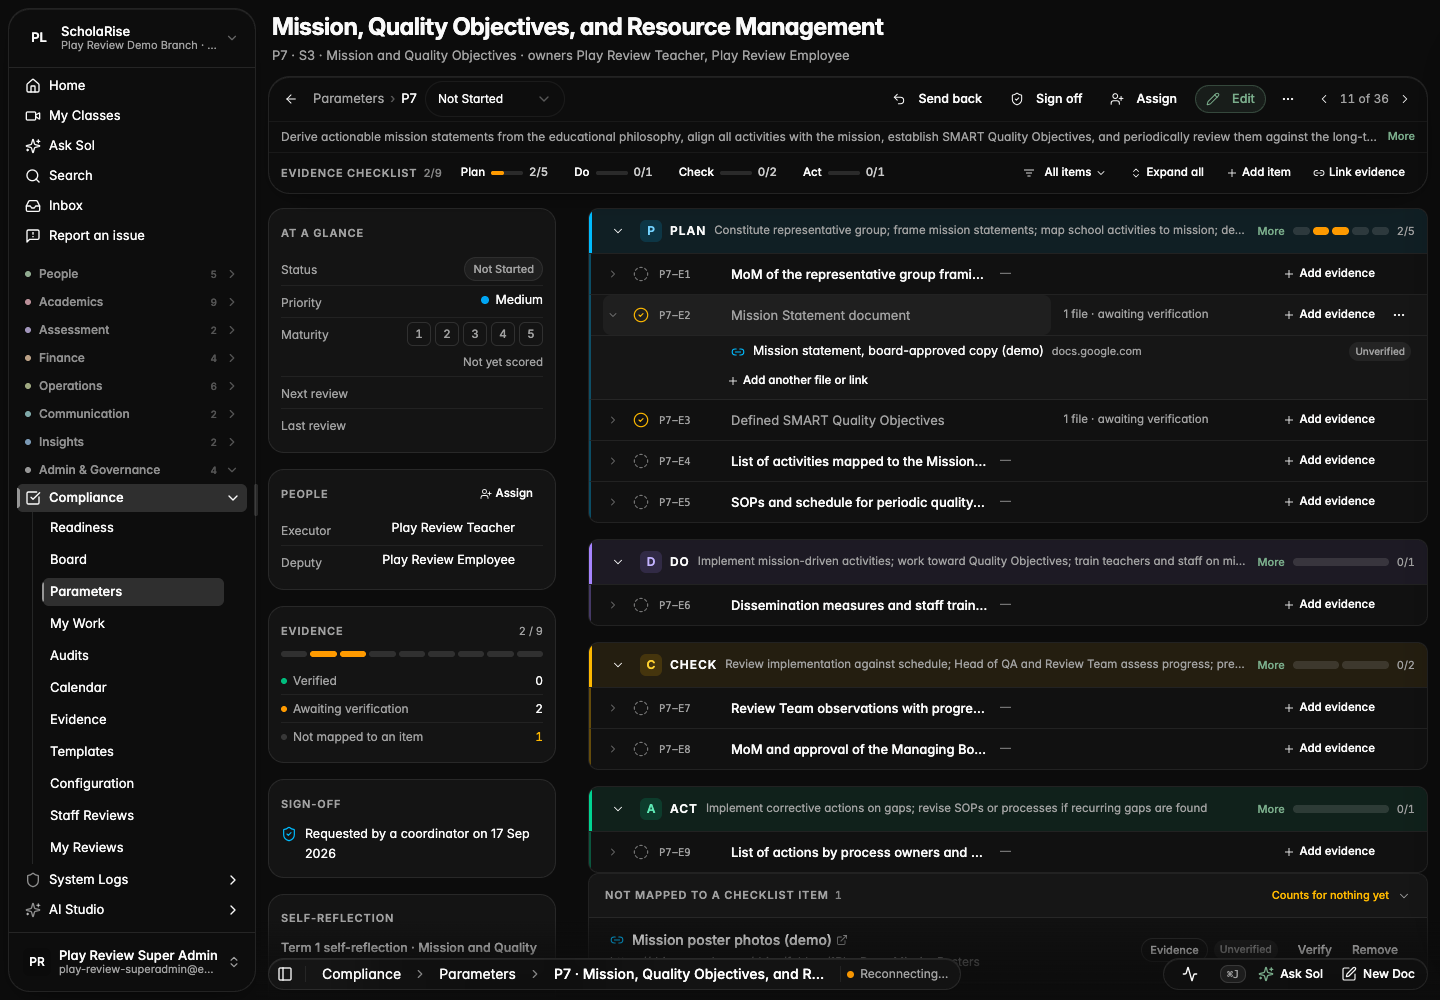
Task: Set maturity score to 5
Action: click(531, 334)
